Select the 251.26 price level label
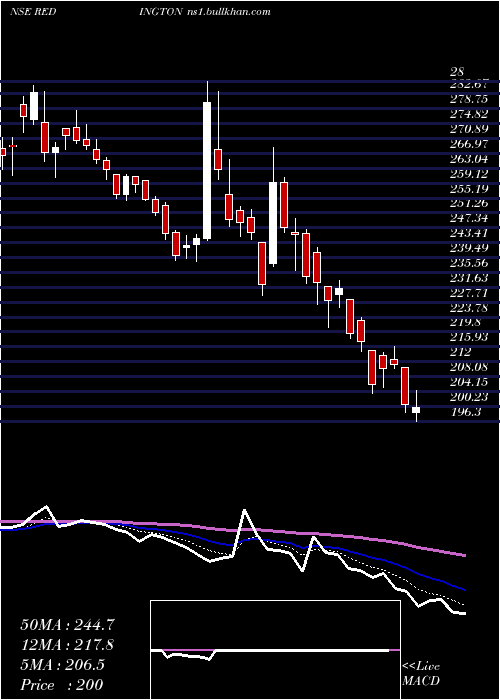500x700 pixels. pyautogui.click(x=470, y=204)
